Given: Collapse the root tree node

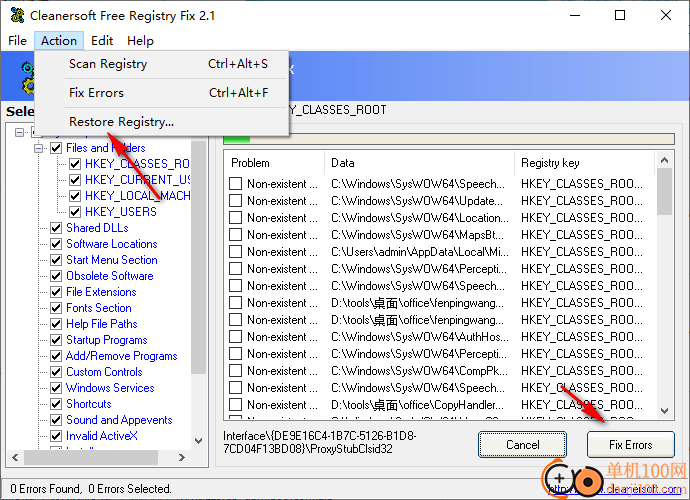Looking at the screenshot, I should point(19,132).
